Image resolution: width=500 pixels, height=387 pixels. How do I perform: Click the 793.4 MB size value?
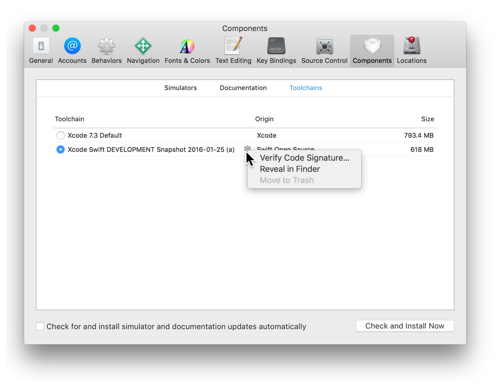(419, 135)
